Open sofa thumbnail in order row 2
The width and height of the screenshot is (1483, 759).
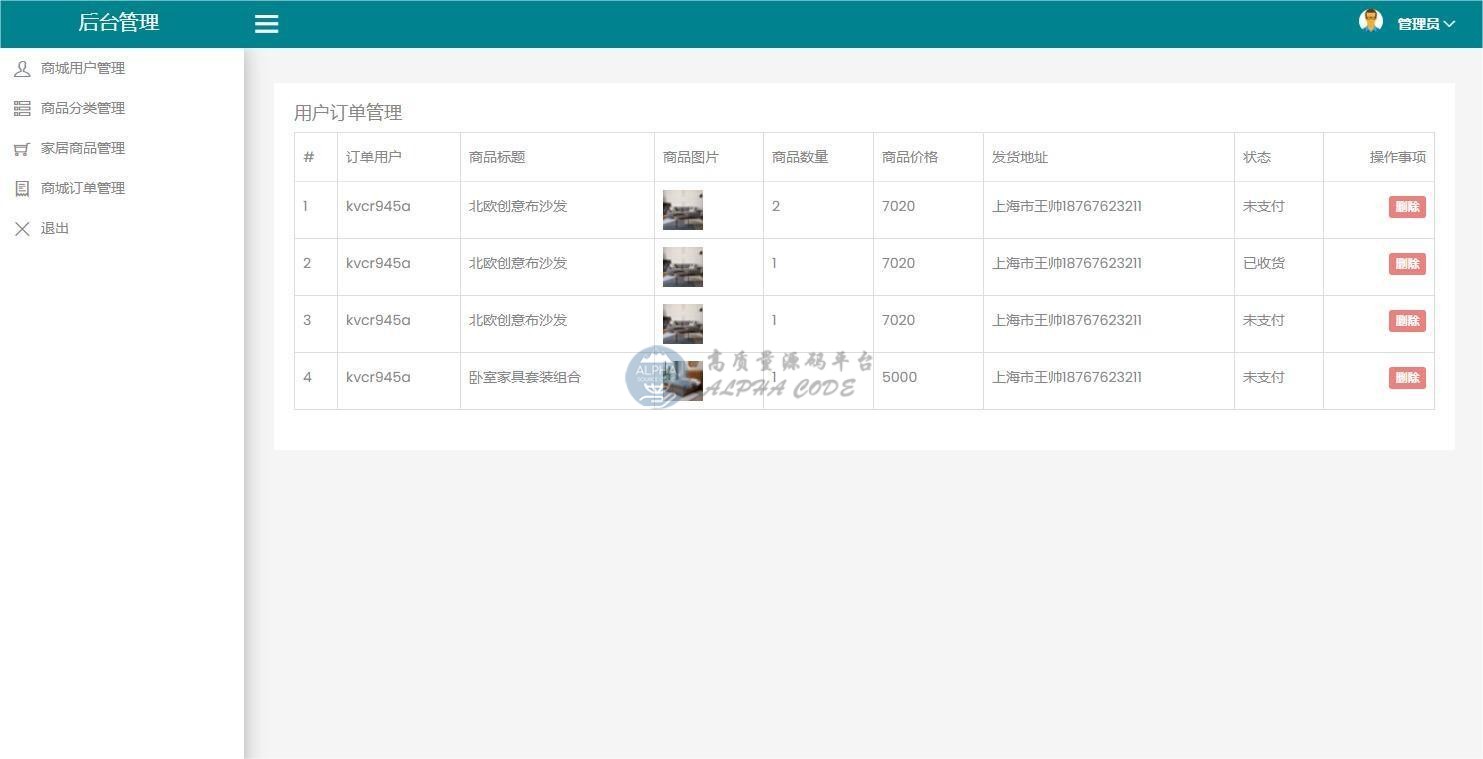(x=683, y=267)
